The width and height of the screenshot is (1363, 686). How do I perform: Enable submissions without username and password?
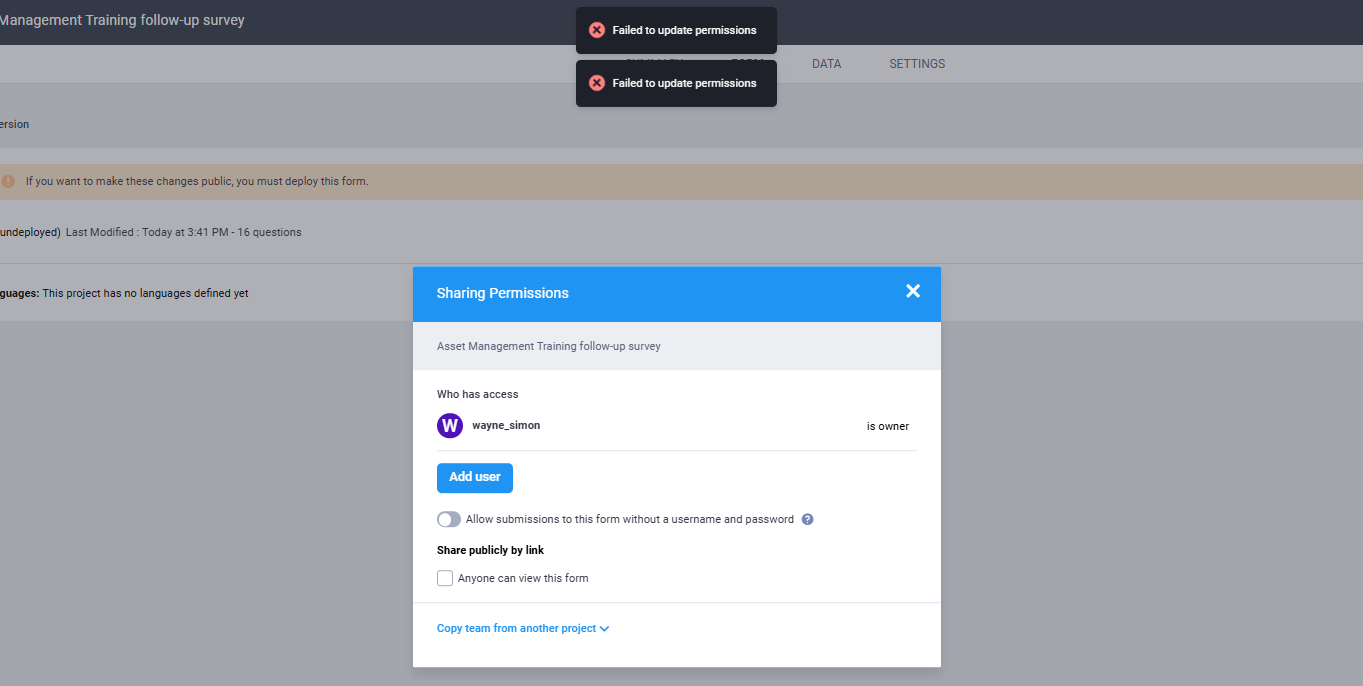[449, 520]
